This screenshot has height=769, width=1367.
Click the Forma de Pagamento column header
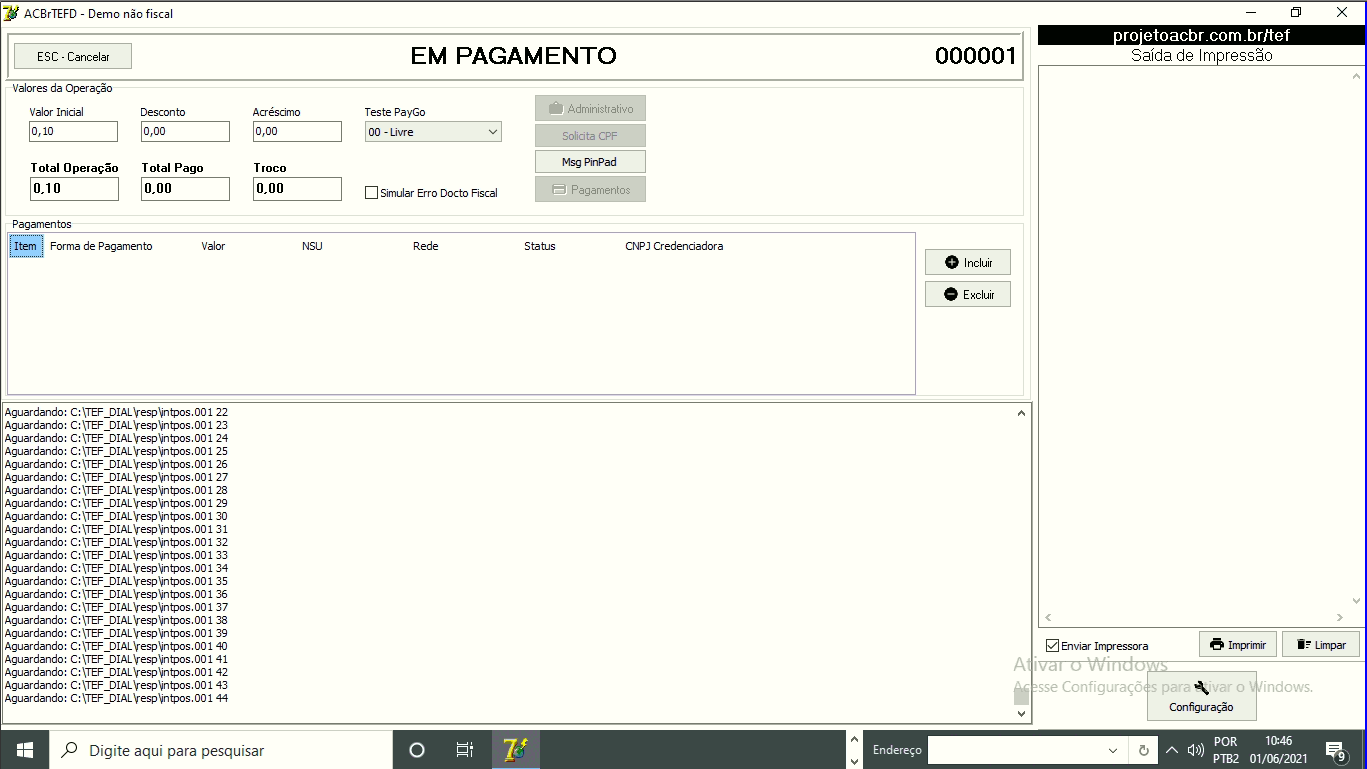[101, 246]
